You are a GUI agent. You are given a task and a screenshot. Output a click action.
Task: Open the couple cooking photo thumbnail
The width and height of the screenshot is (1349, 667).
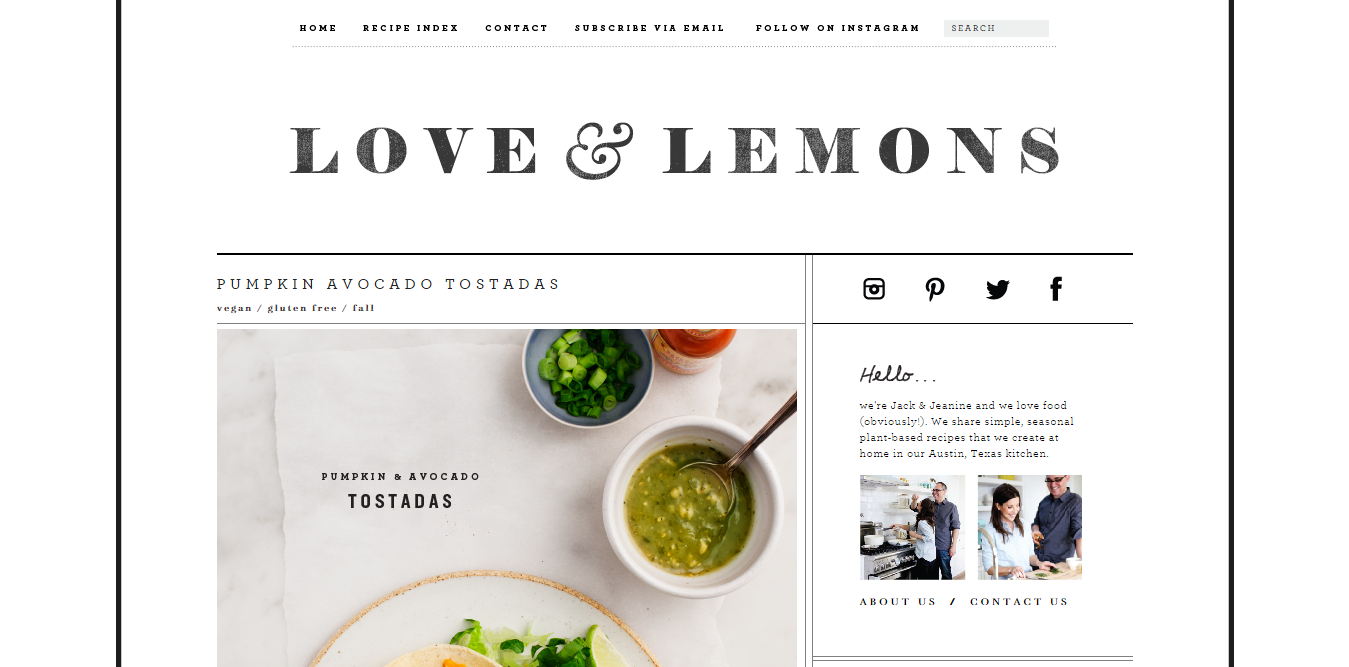(x=1030, y=527)
